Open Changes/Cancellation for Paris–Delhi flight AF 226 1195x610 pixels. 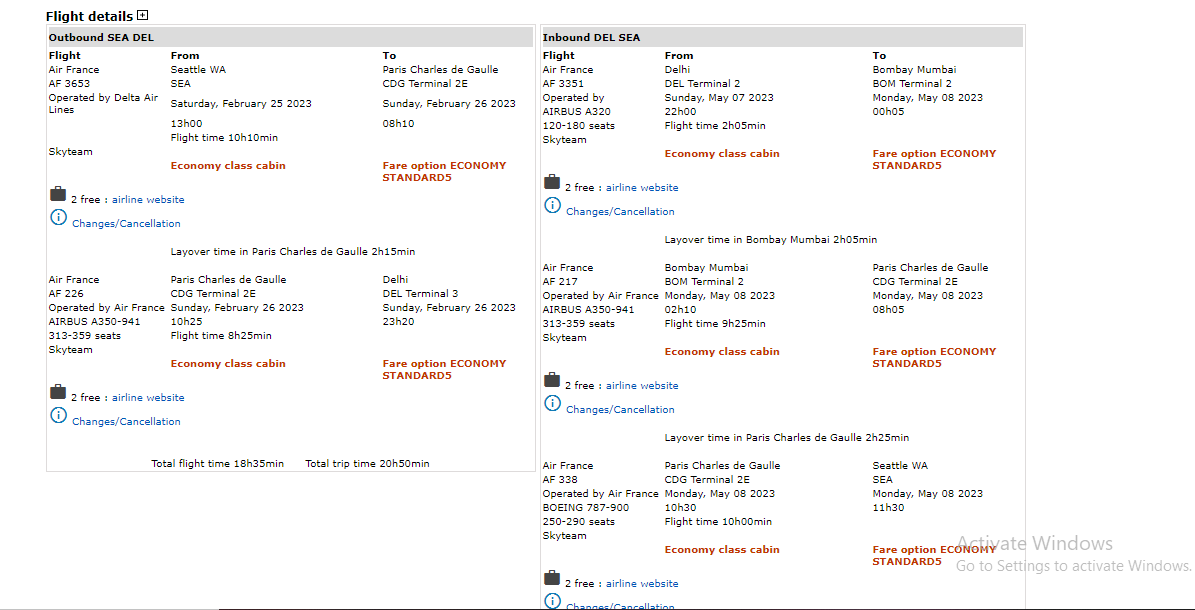click(x=126, y=422)
